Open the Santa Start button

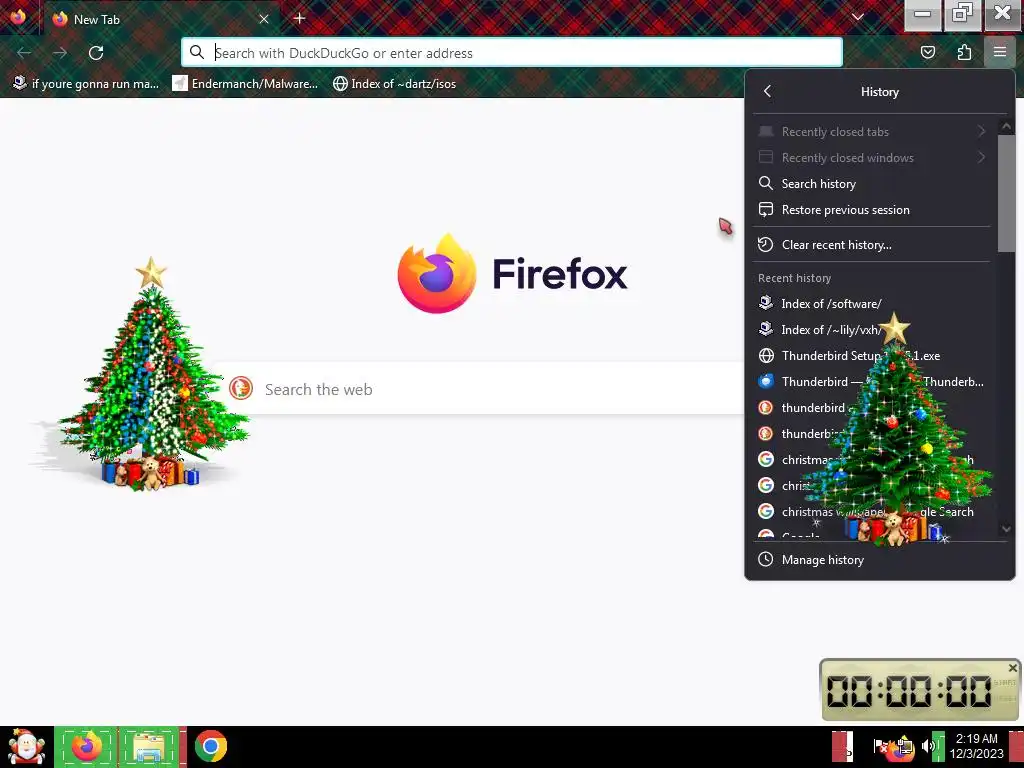click(26, 747)
